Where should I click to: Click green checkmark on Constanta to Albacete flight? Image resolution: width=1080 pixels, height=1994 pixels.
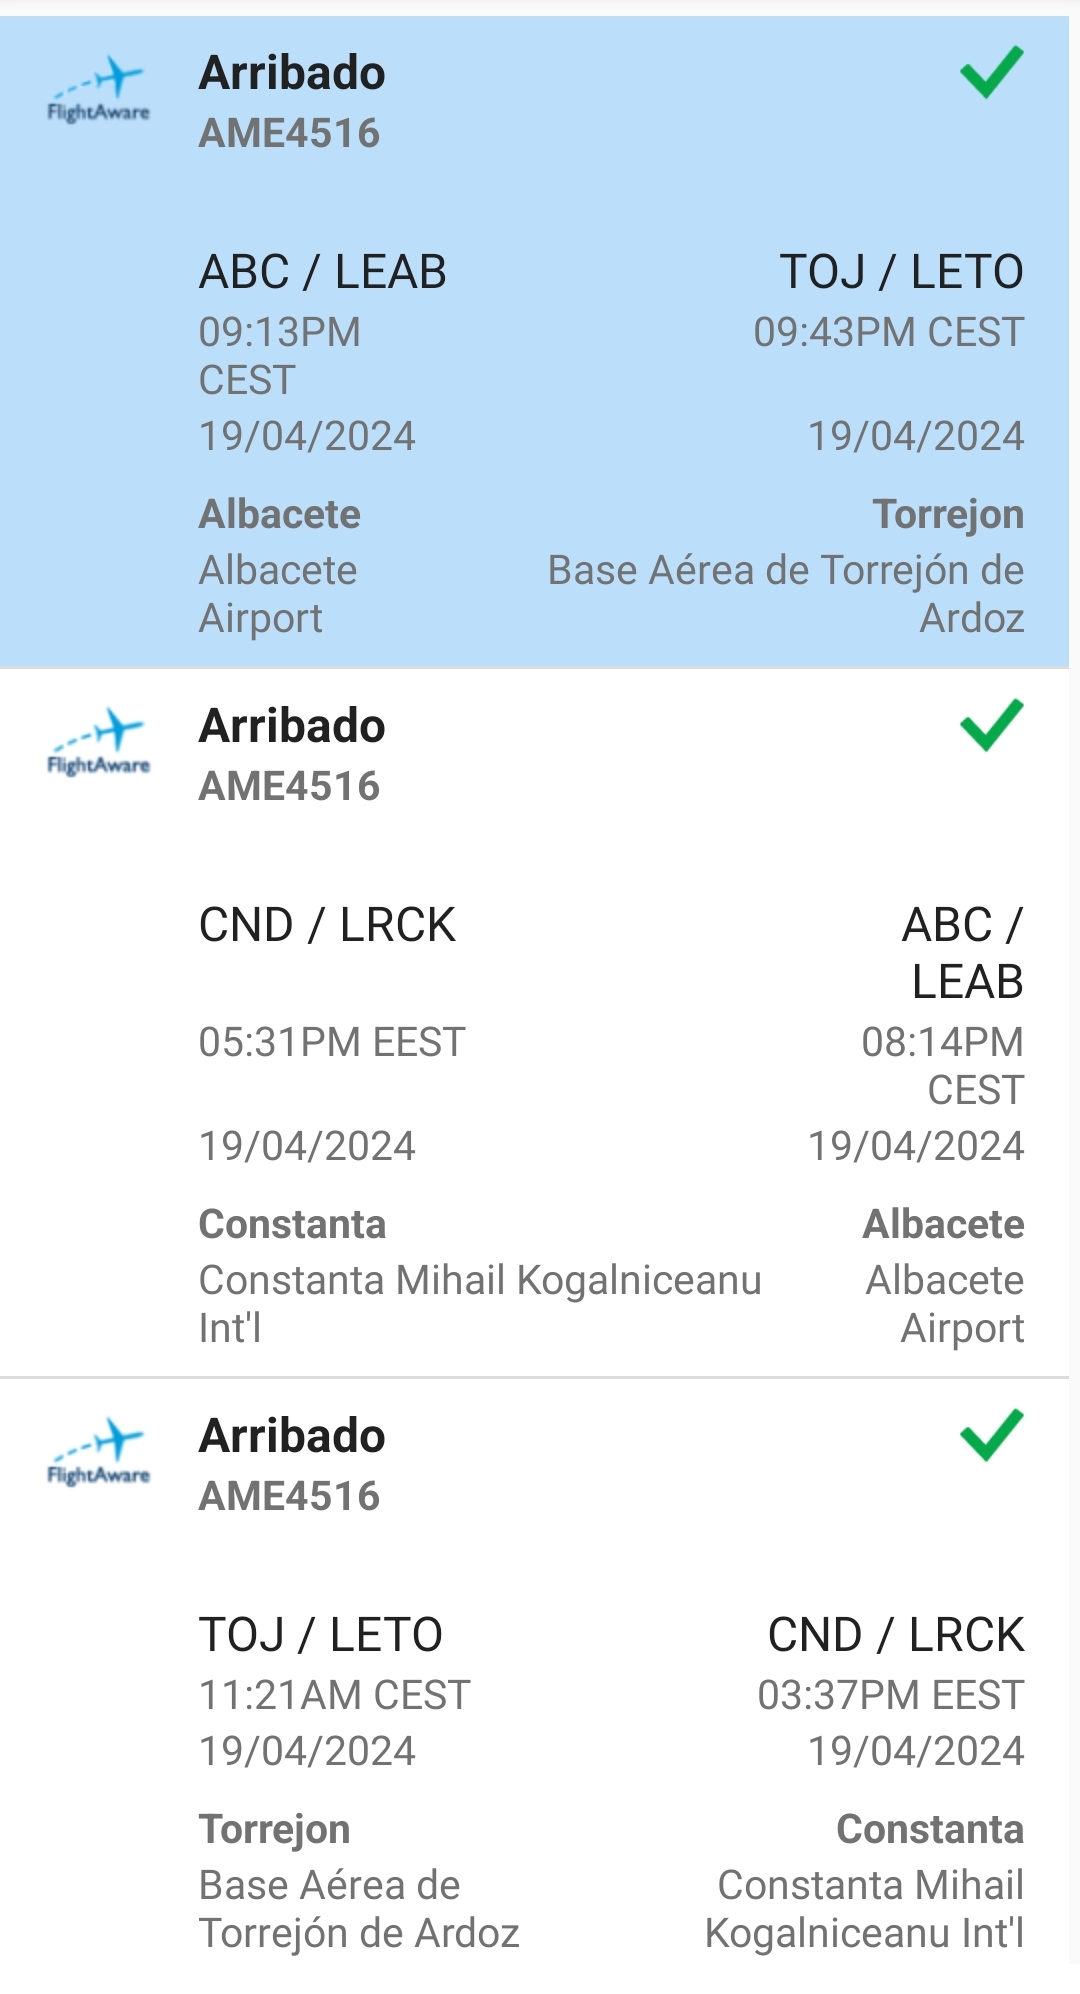click(991, 726)
